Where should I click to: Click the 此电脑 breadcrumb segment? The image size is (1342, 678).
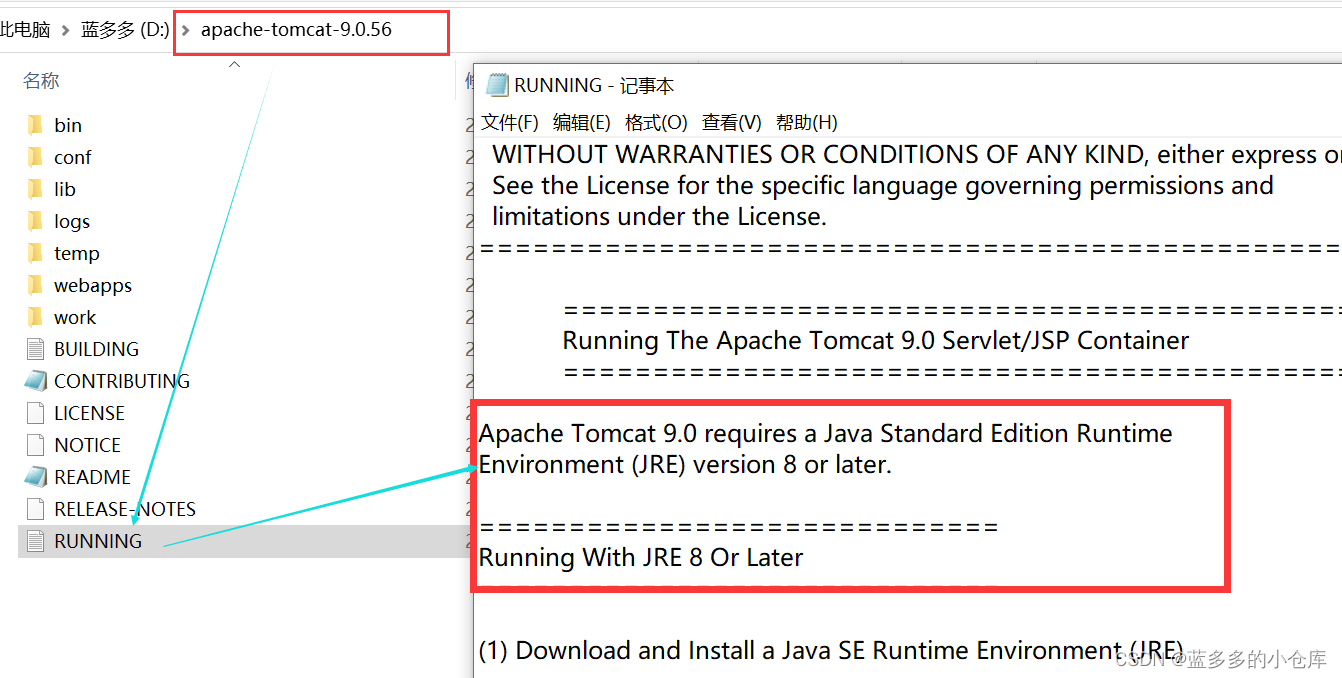pos(25,30)
